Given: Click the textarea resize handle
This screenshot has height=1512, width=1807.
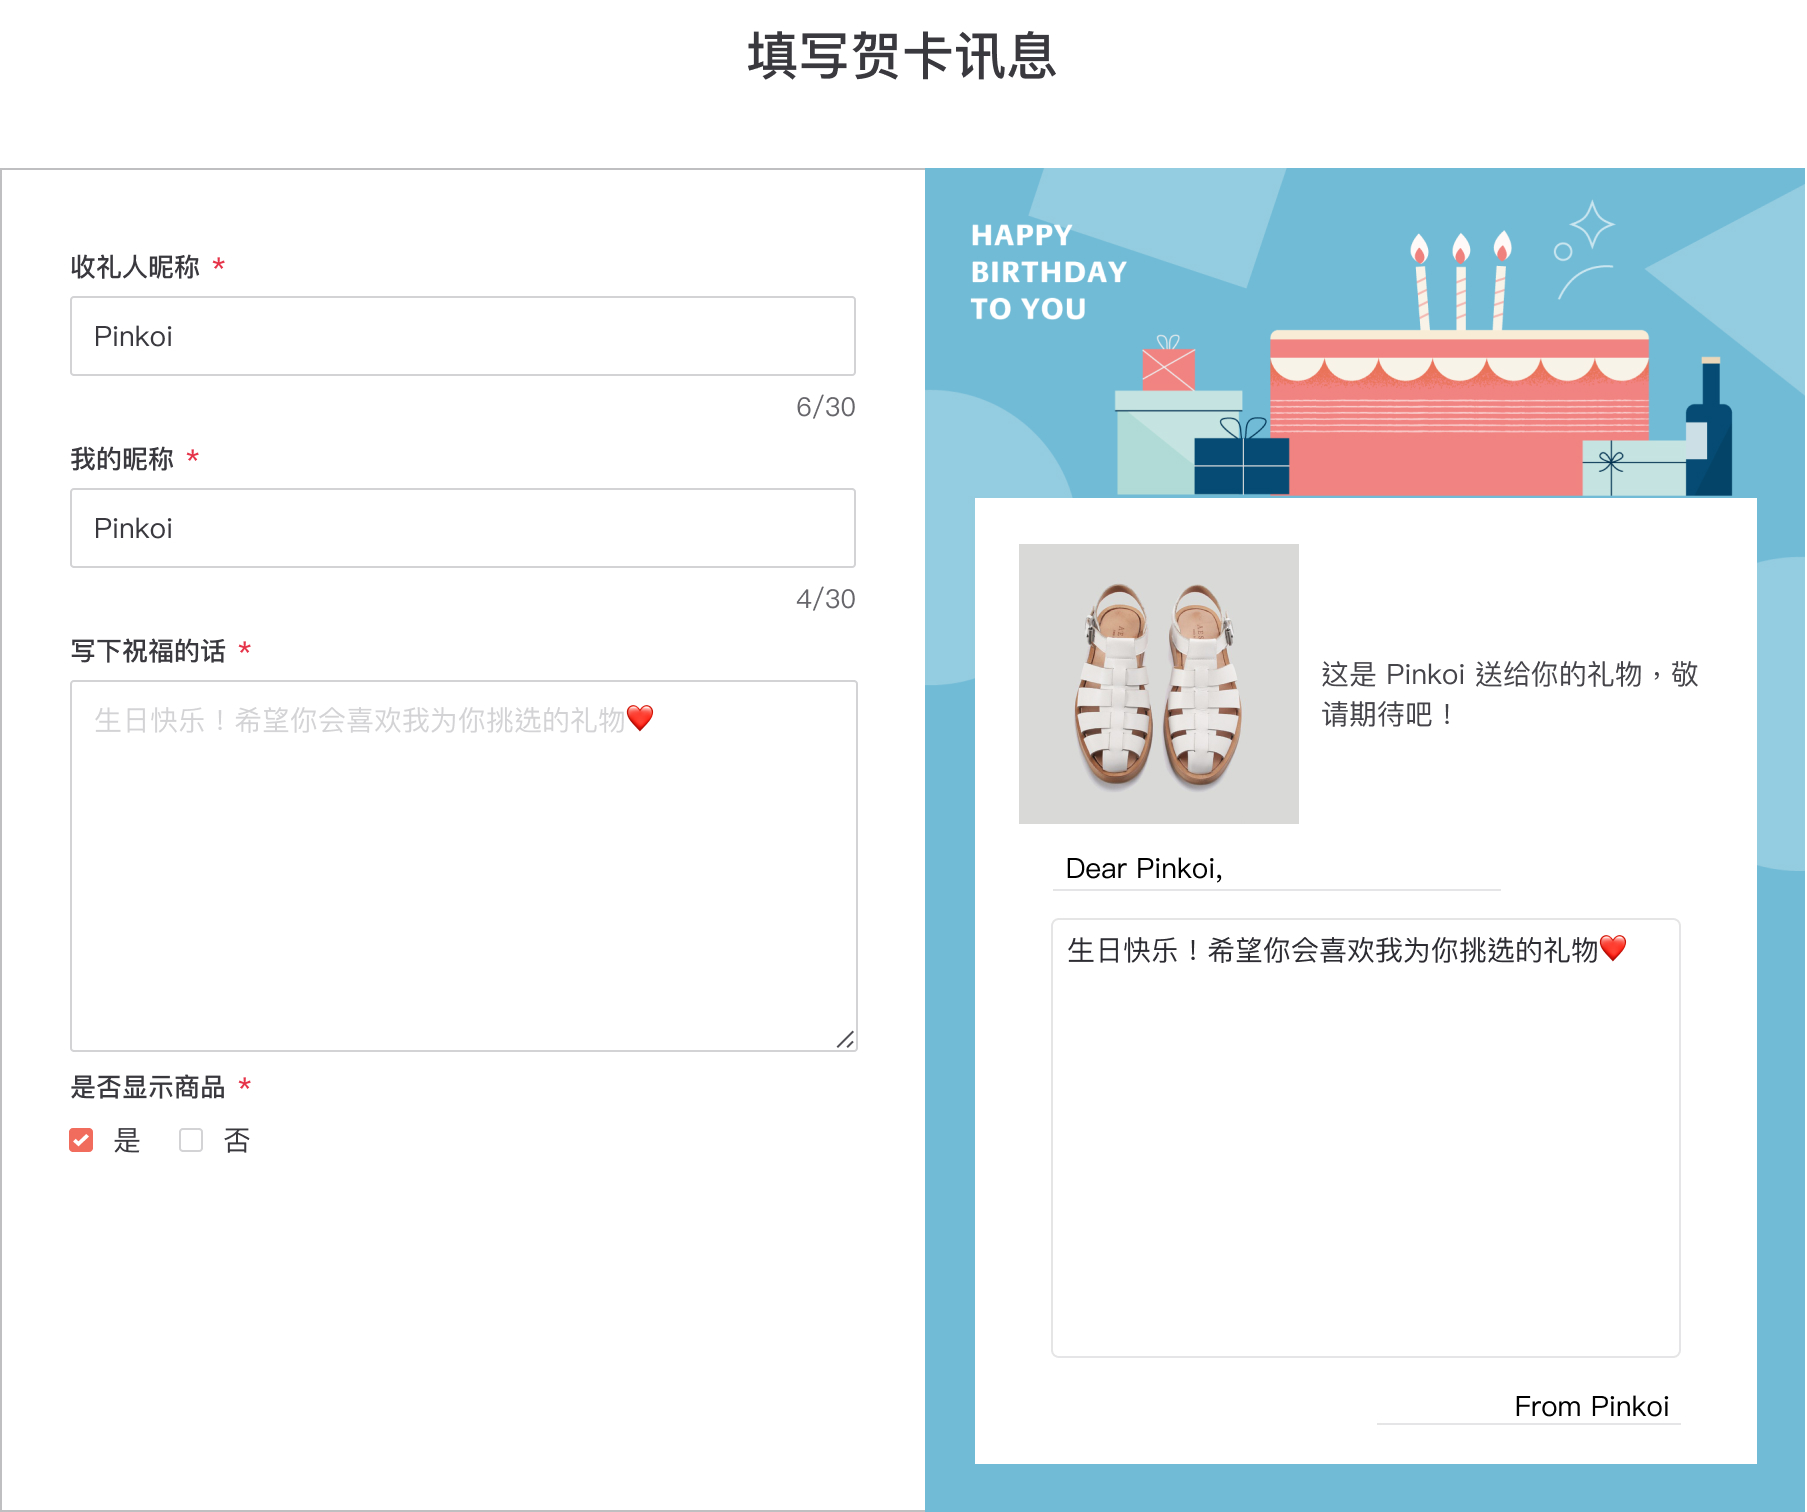Looking at the screenshot, I should (845, 1039).
